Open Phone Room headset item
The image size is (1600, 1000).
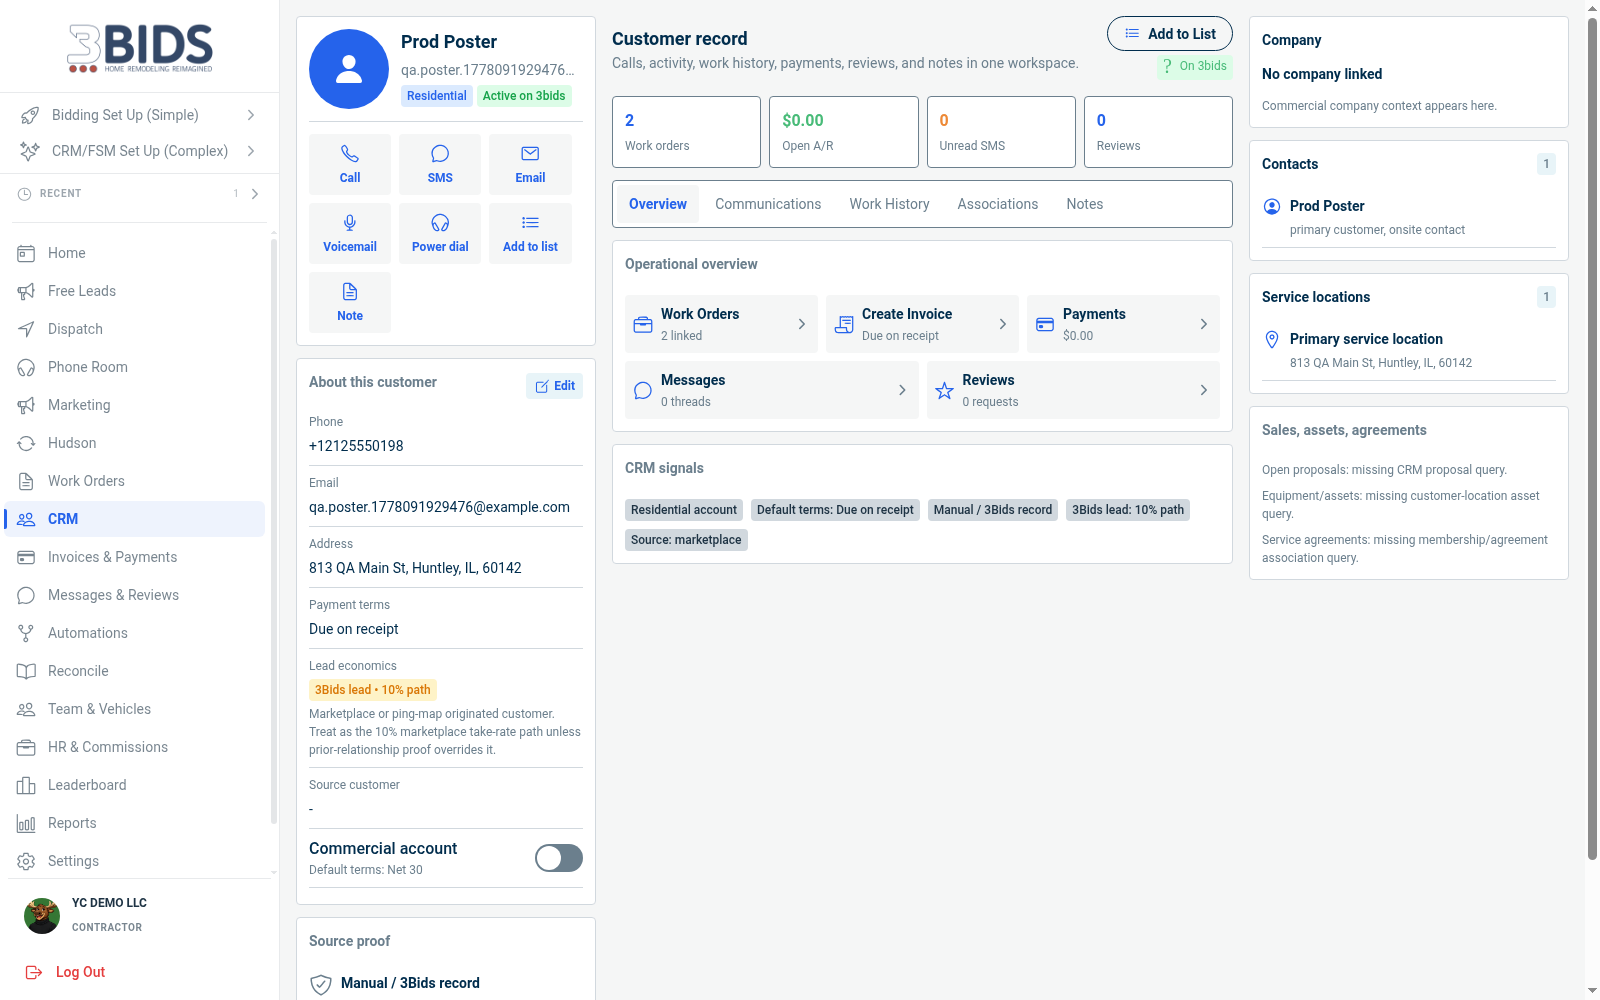tap(135, 367)
